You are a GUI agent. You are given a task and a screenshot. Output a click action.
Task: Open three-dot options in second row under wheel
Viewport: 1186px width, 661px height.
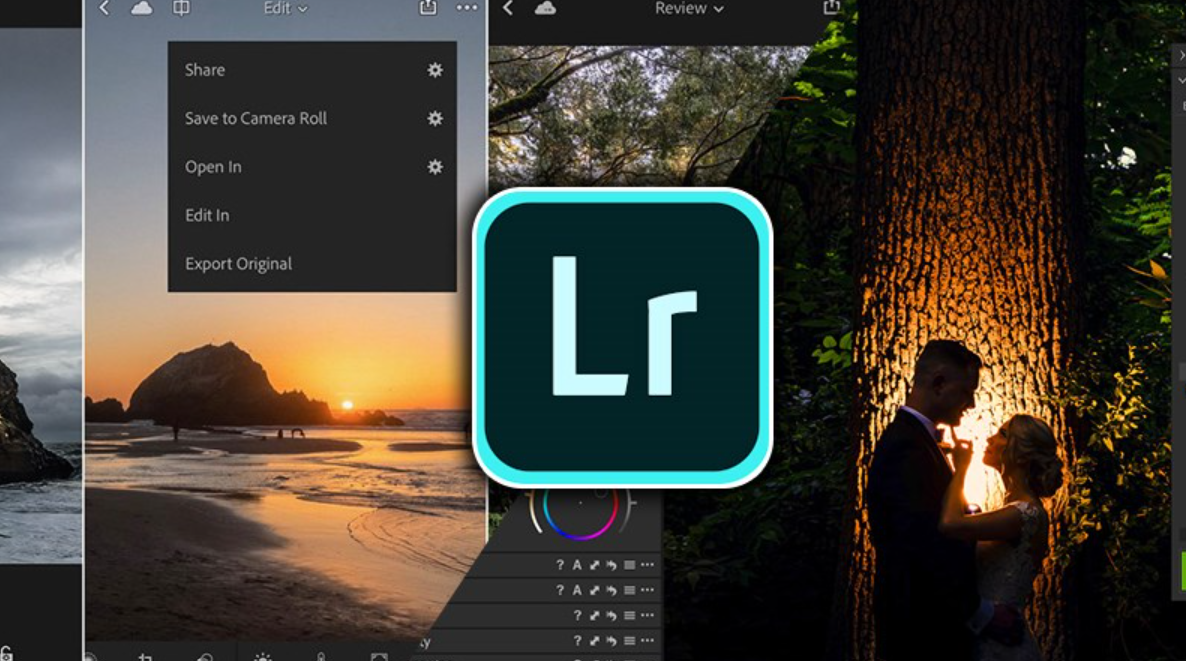[x=647, y=590]
